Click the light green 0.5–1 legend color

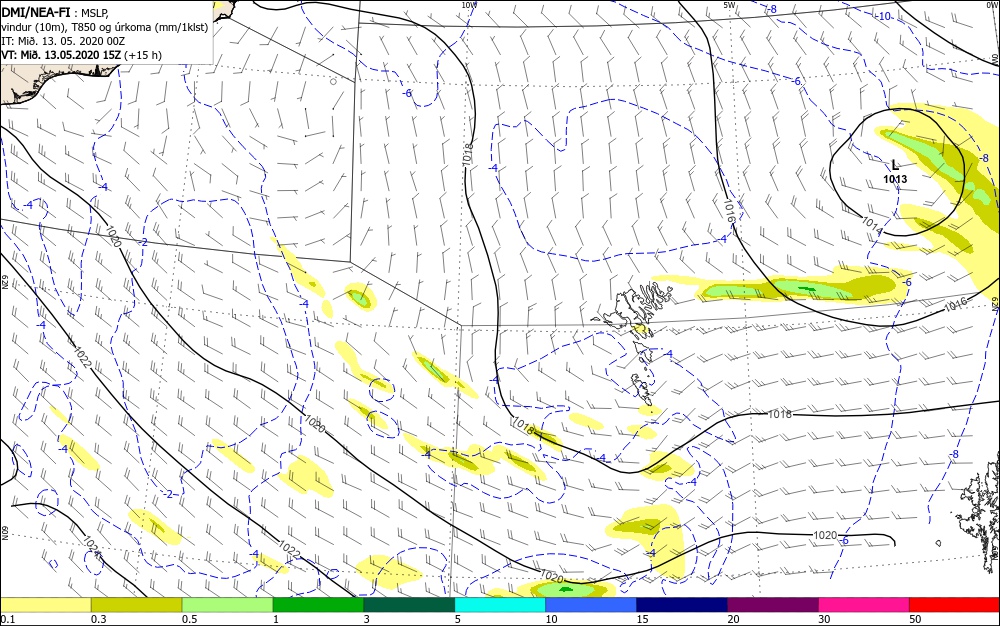(x=228, y=605)
